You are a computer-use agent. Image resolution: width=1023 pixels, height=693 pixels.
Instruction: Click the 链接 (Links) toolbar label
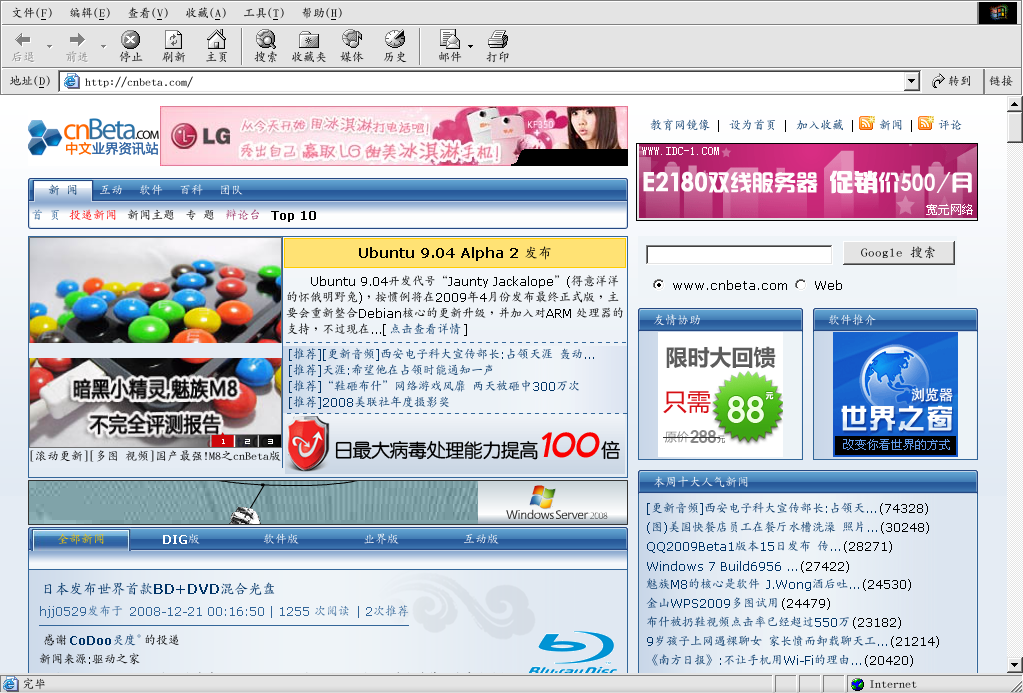coord(1001,81)
